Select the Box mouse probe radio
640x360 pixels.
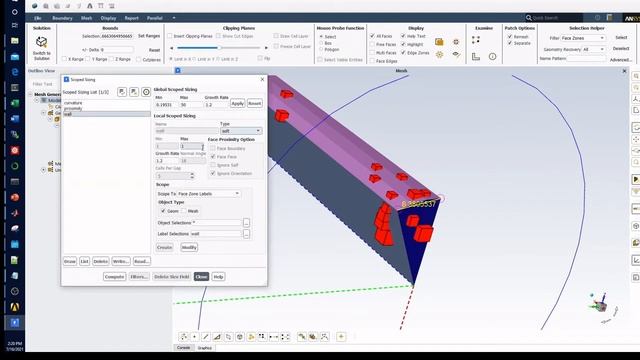pos(321,43)
